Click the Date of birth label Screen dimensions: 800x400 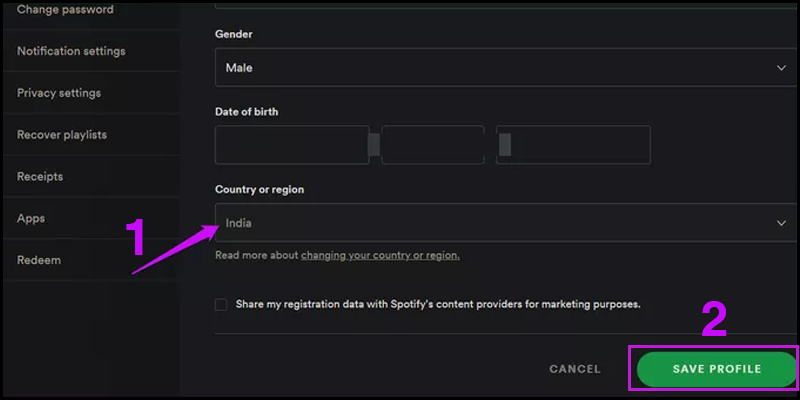pyautogui.click(x=247, y=112)
